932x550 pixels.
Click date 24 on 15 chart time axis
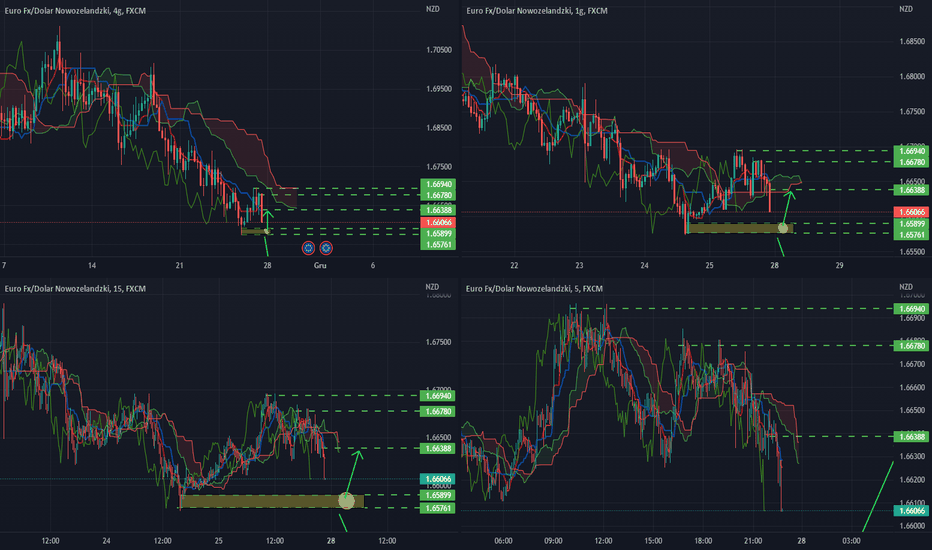tap(106, 541)
